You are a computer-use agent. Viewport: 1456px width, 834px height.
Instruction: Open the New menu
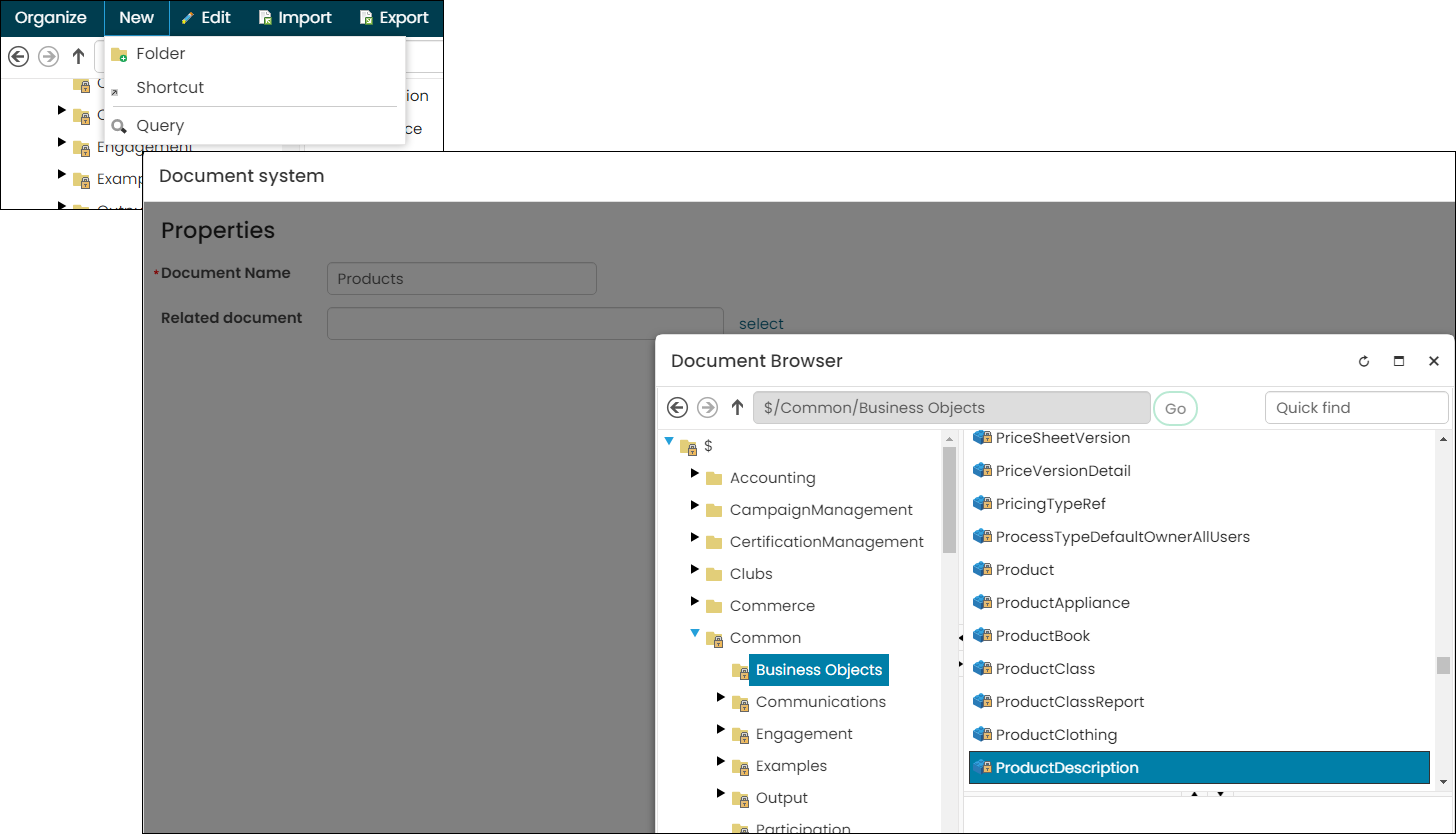point(136,18)
